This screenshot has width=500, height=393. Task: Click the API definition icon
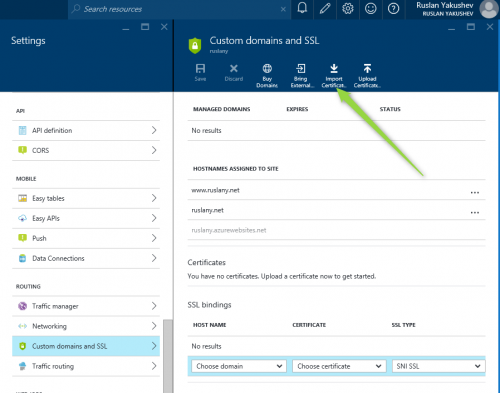tap(22, 130)
